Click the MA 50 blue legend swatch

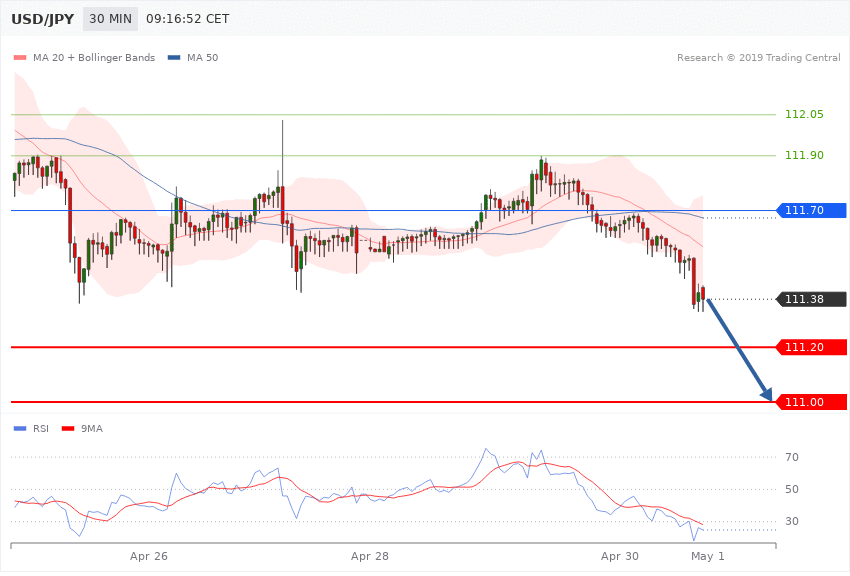174,57
